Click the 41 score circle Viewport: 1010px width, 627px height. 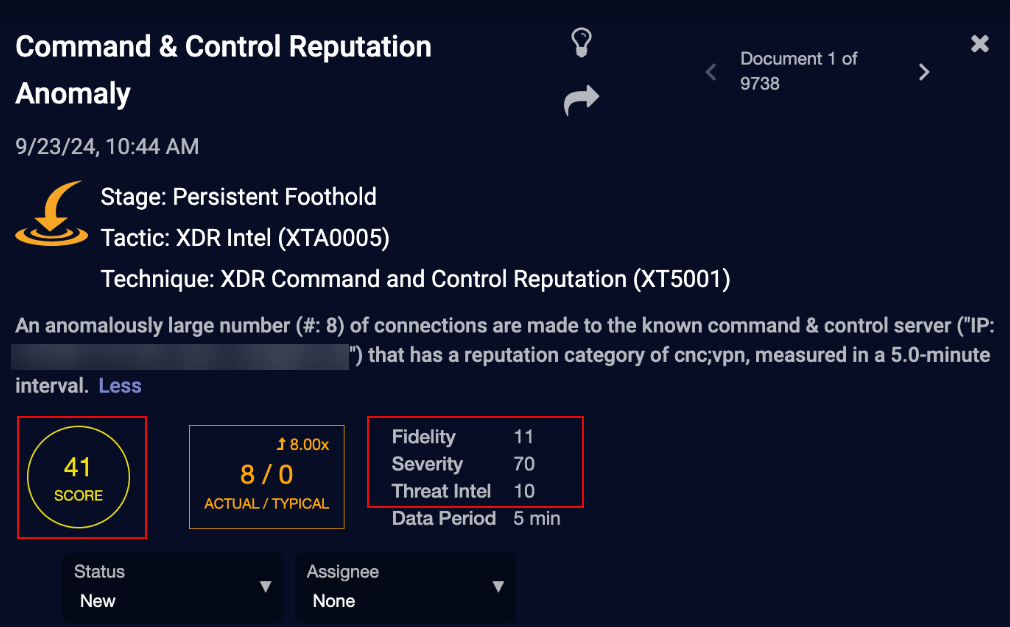(79, 477)
